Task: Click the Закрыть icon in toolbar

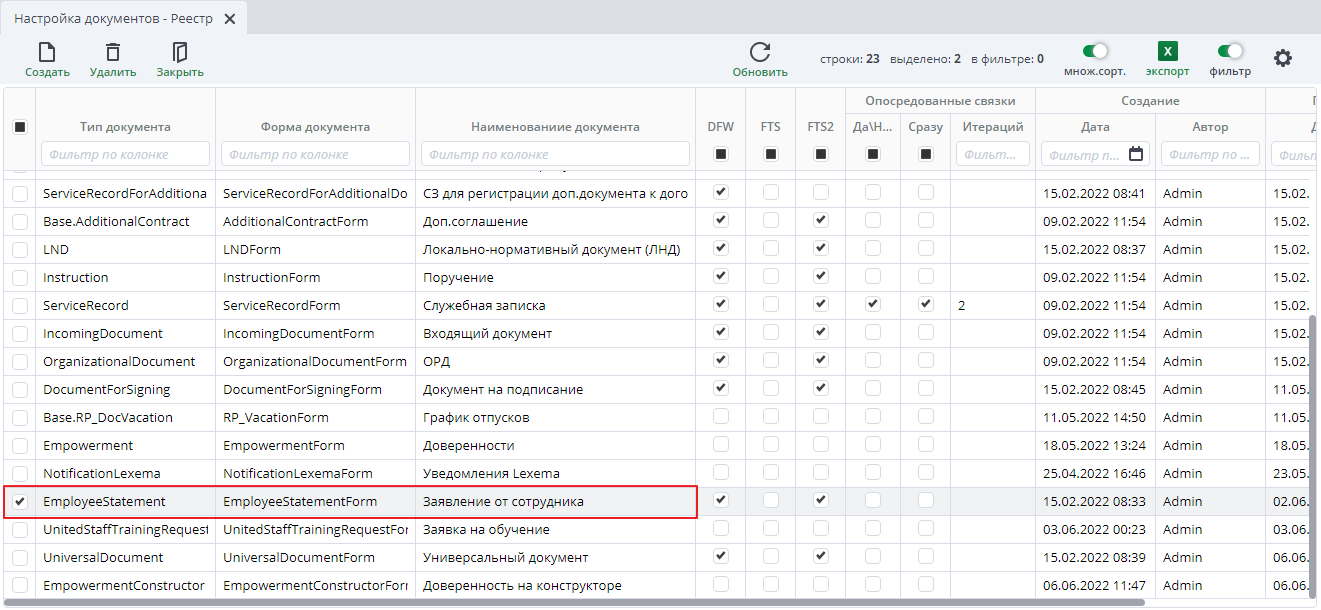Action: [180, 53]
